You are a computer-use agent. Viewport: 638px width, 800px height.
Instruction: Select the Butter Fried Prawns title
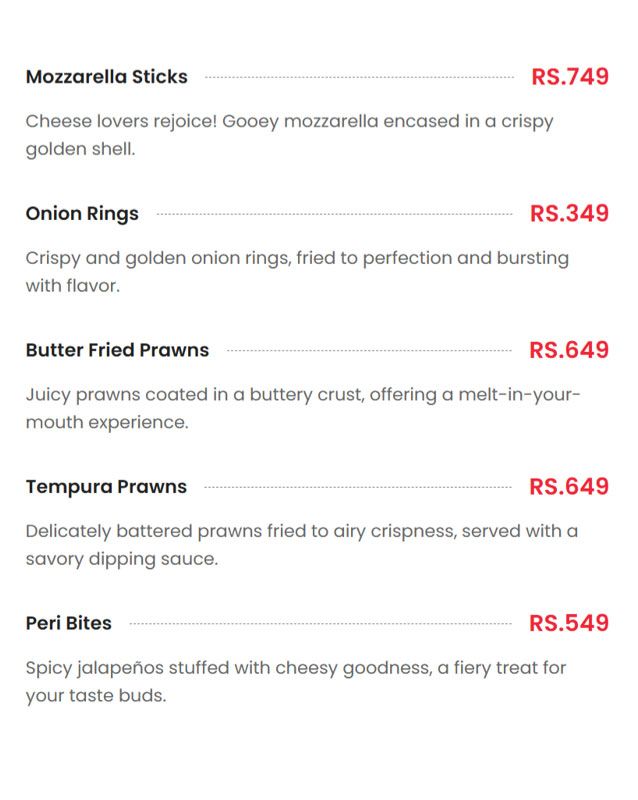click(x=117, y=350)
